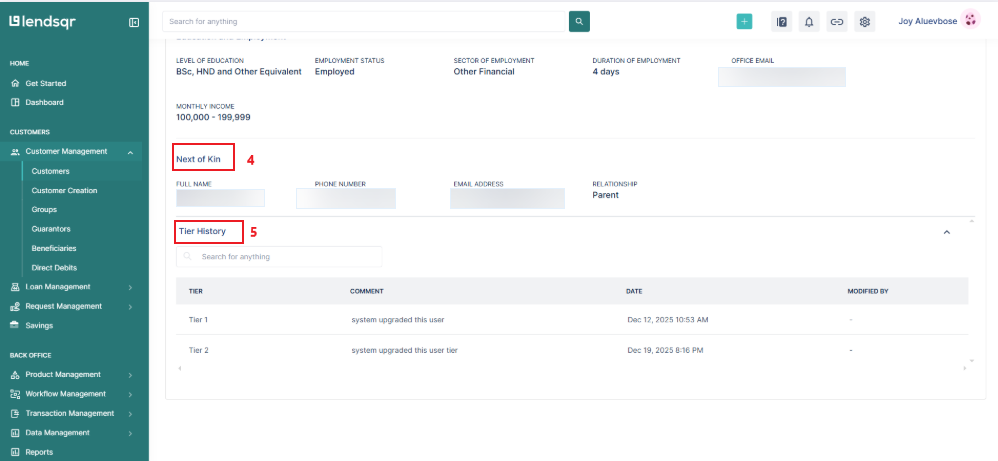The height and width of the screenshot is (461, 998).
Task: Click the green plus add icon
Action: click(x=744, y=21)
